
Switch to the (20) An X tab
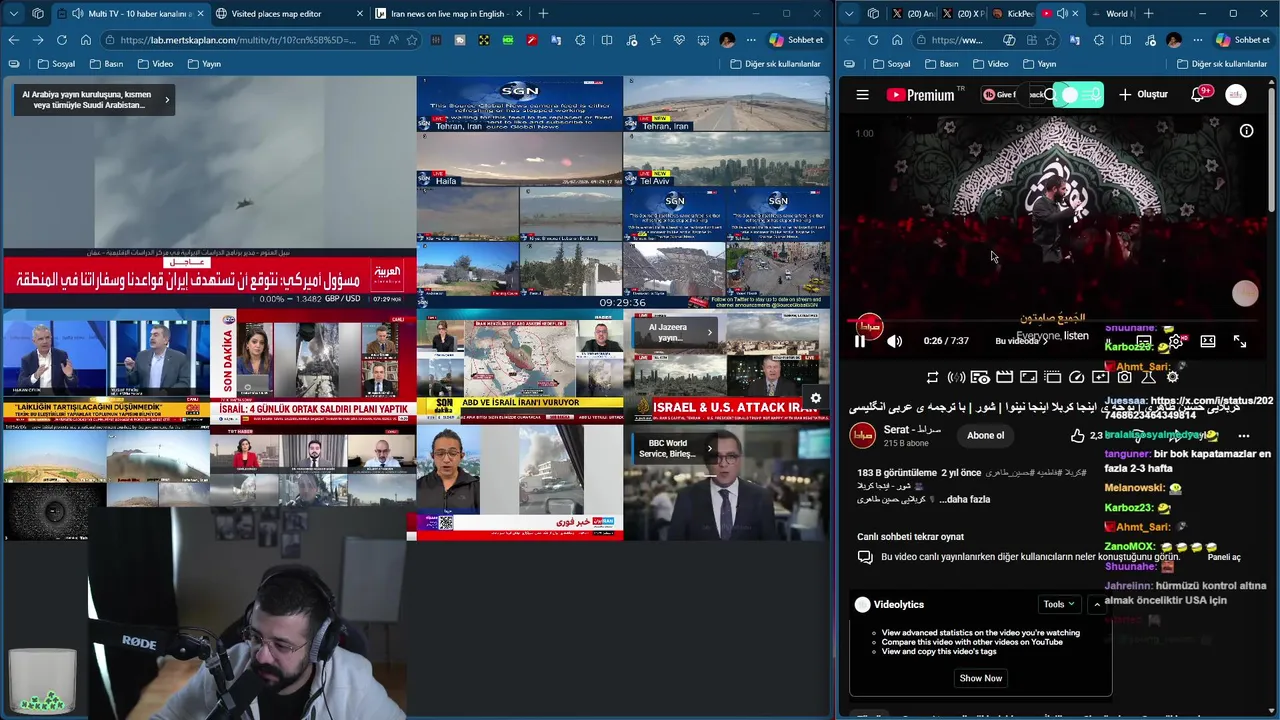(x=913, y=14)
